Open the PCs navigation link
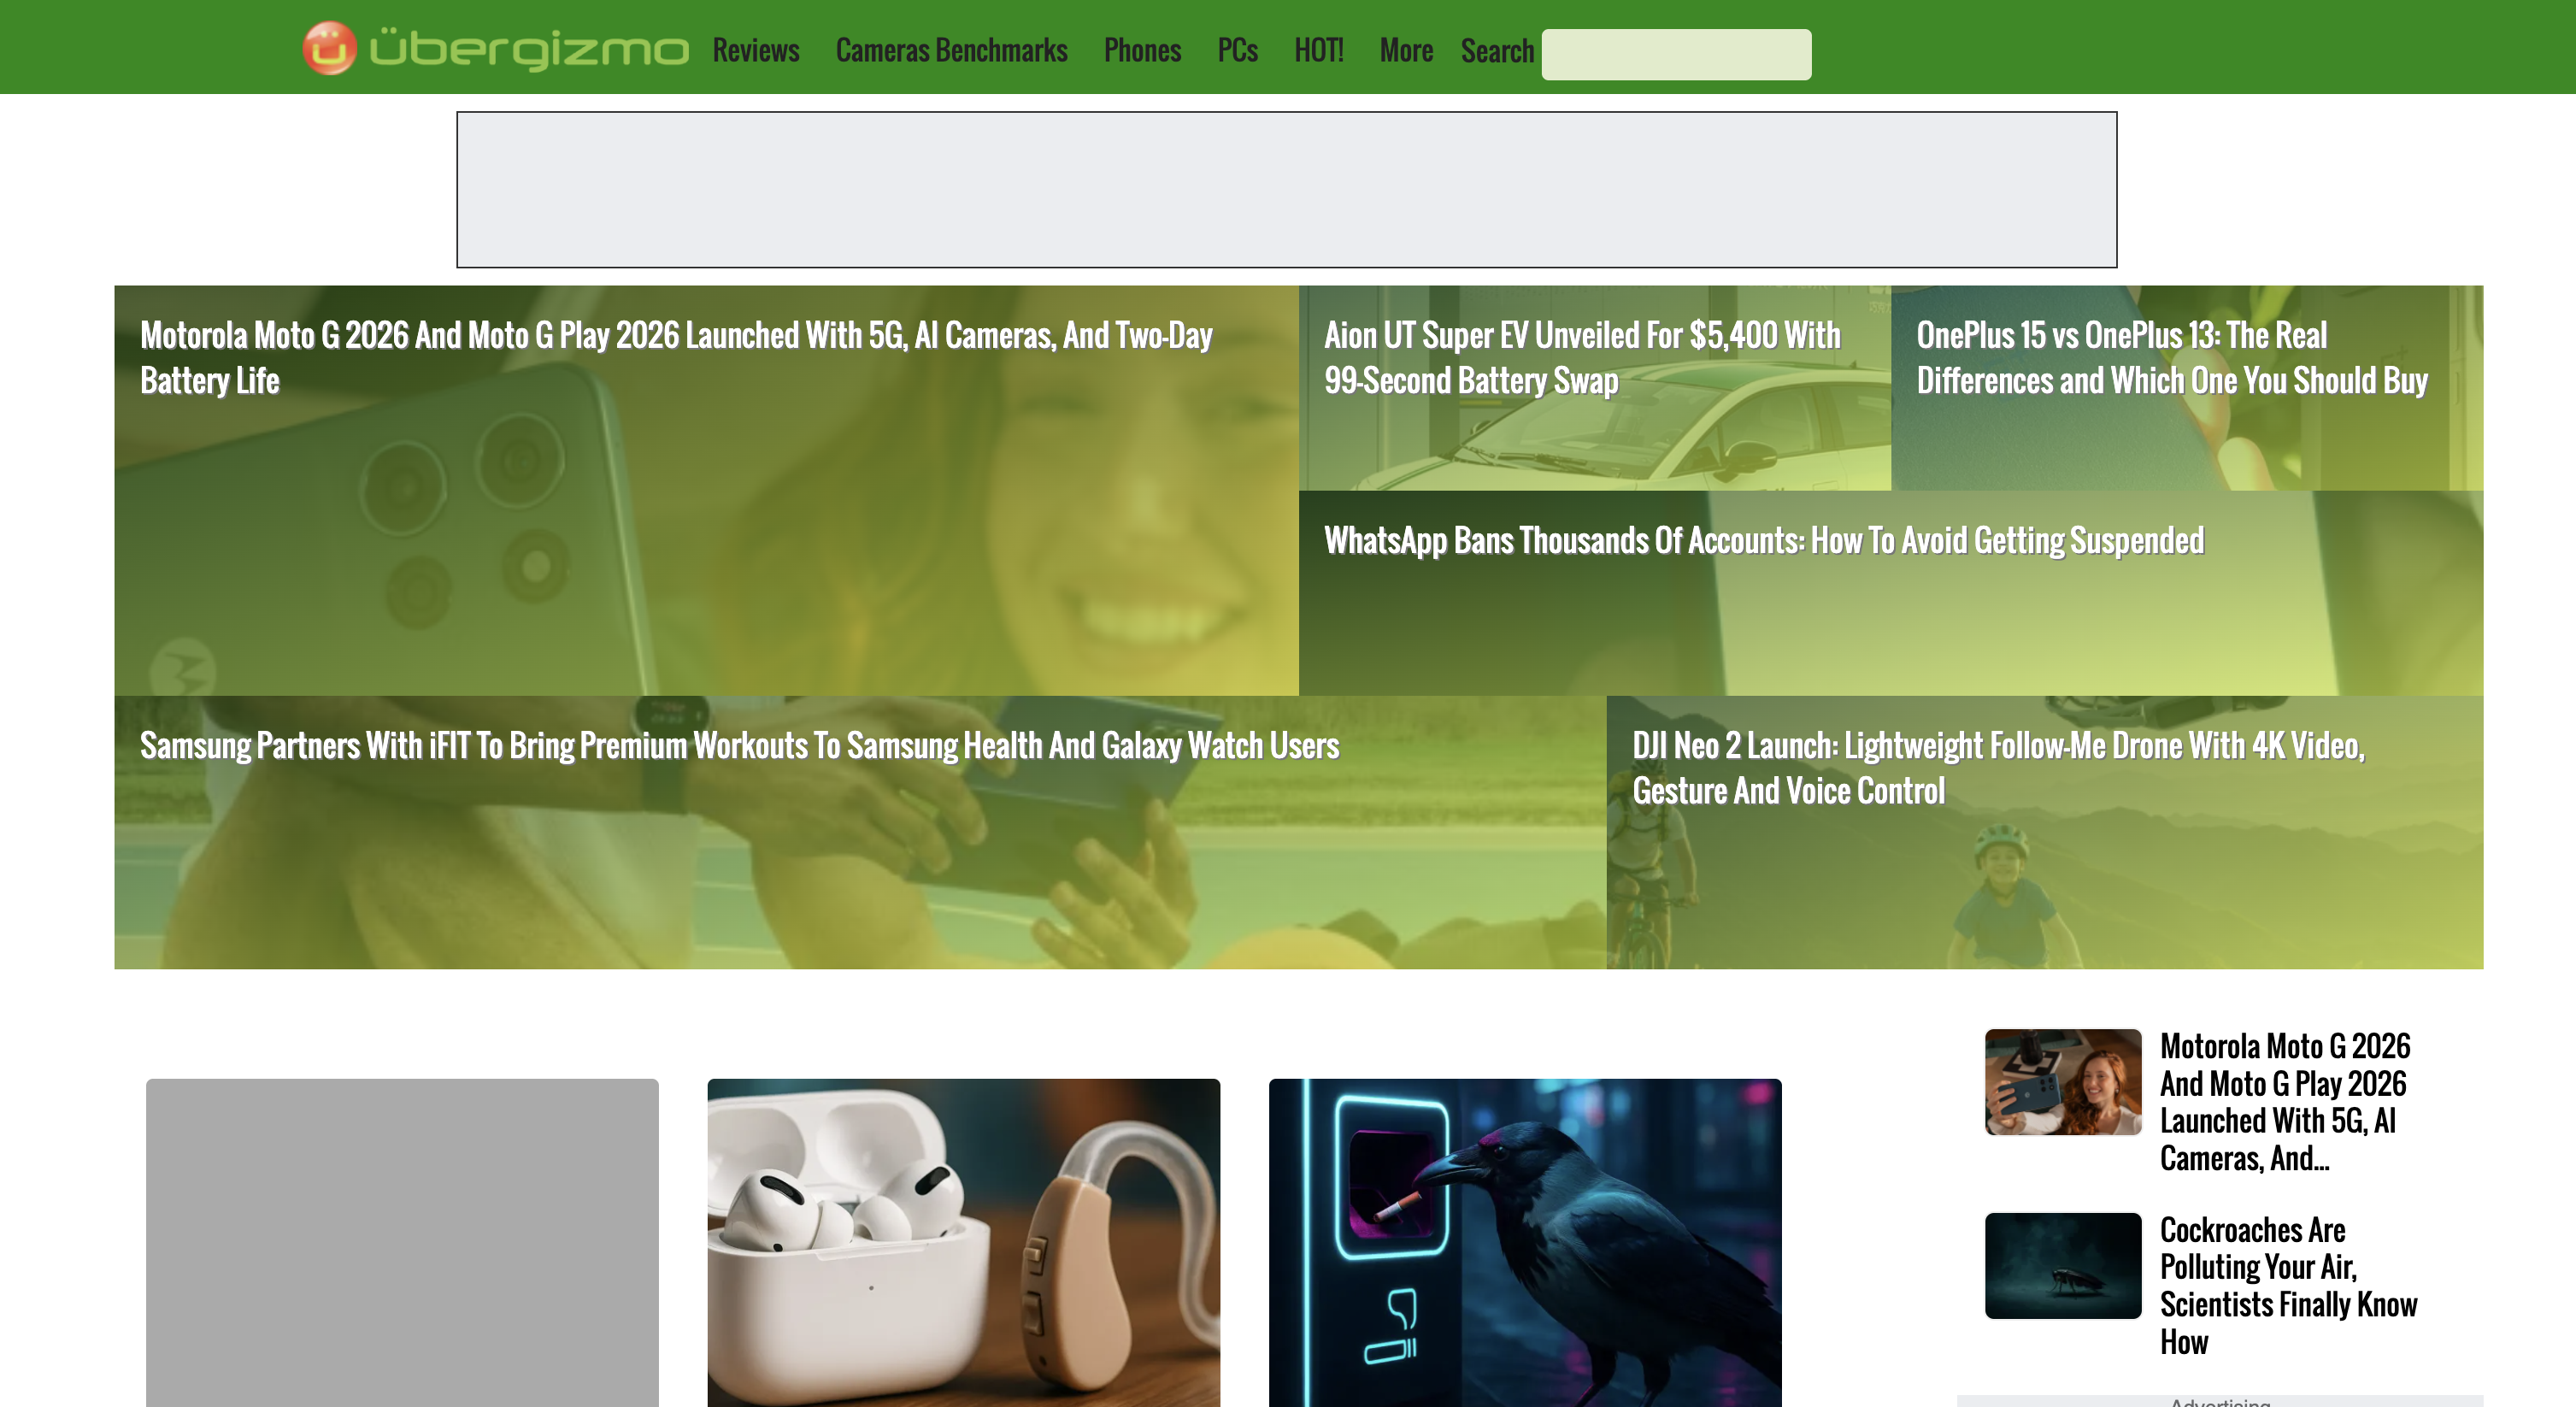Viewport: 2576px width, 1407px height. (x=1237, y=50)
